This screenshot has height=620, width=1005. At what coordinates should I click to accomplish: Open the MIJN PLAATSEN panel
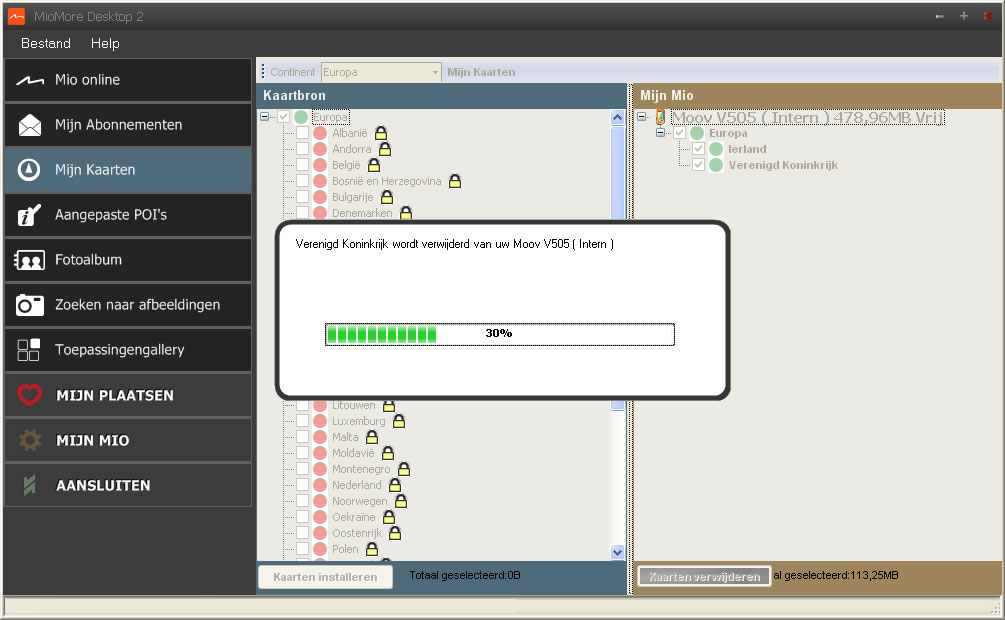click(x=128, y=395)
